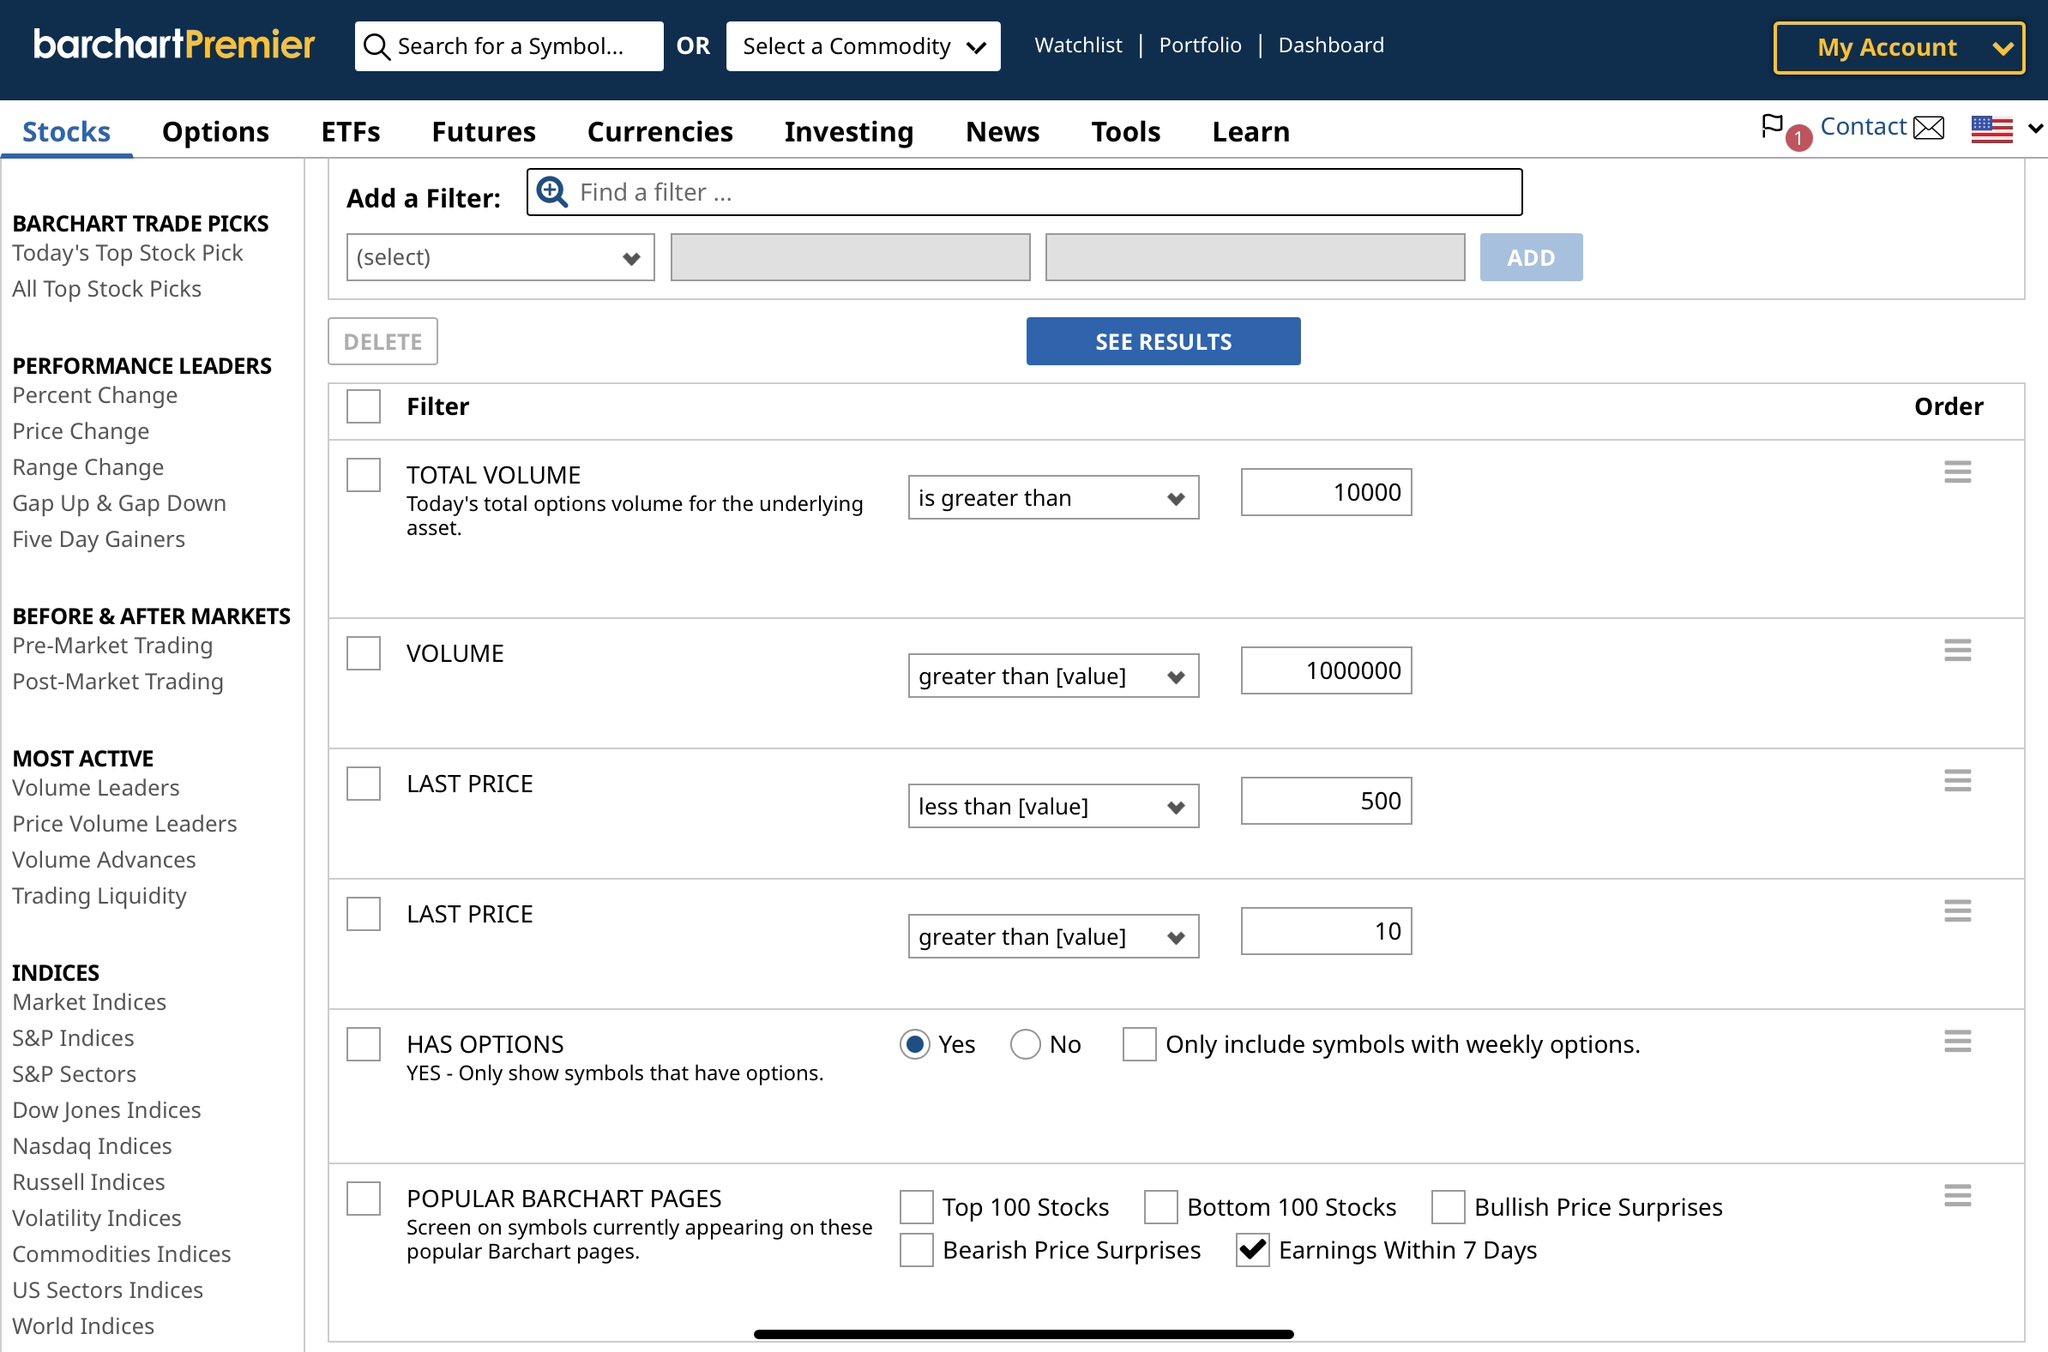Image resolution: width=2048 pixels, height=1352 pixels.
Task: Grab the reorder handle for TOTAL VOLUME filter
Action: [x=1957, y=472]
